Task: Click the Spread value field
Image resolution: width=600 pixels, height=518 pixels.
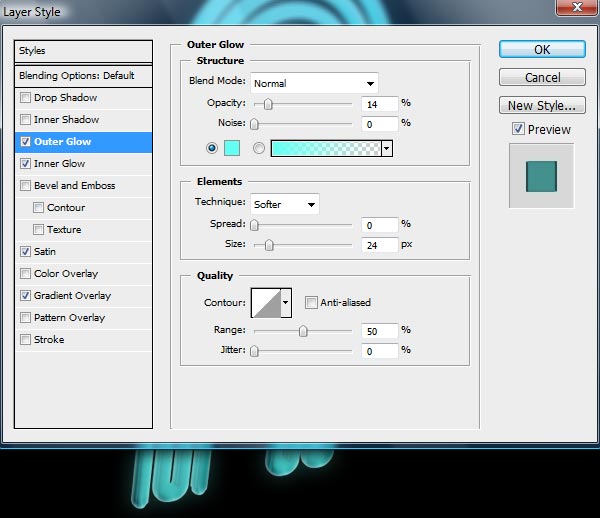Action: tap(380, 225)
